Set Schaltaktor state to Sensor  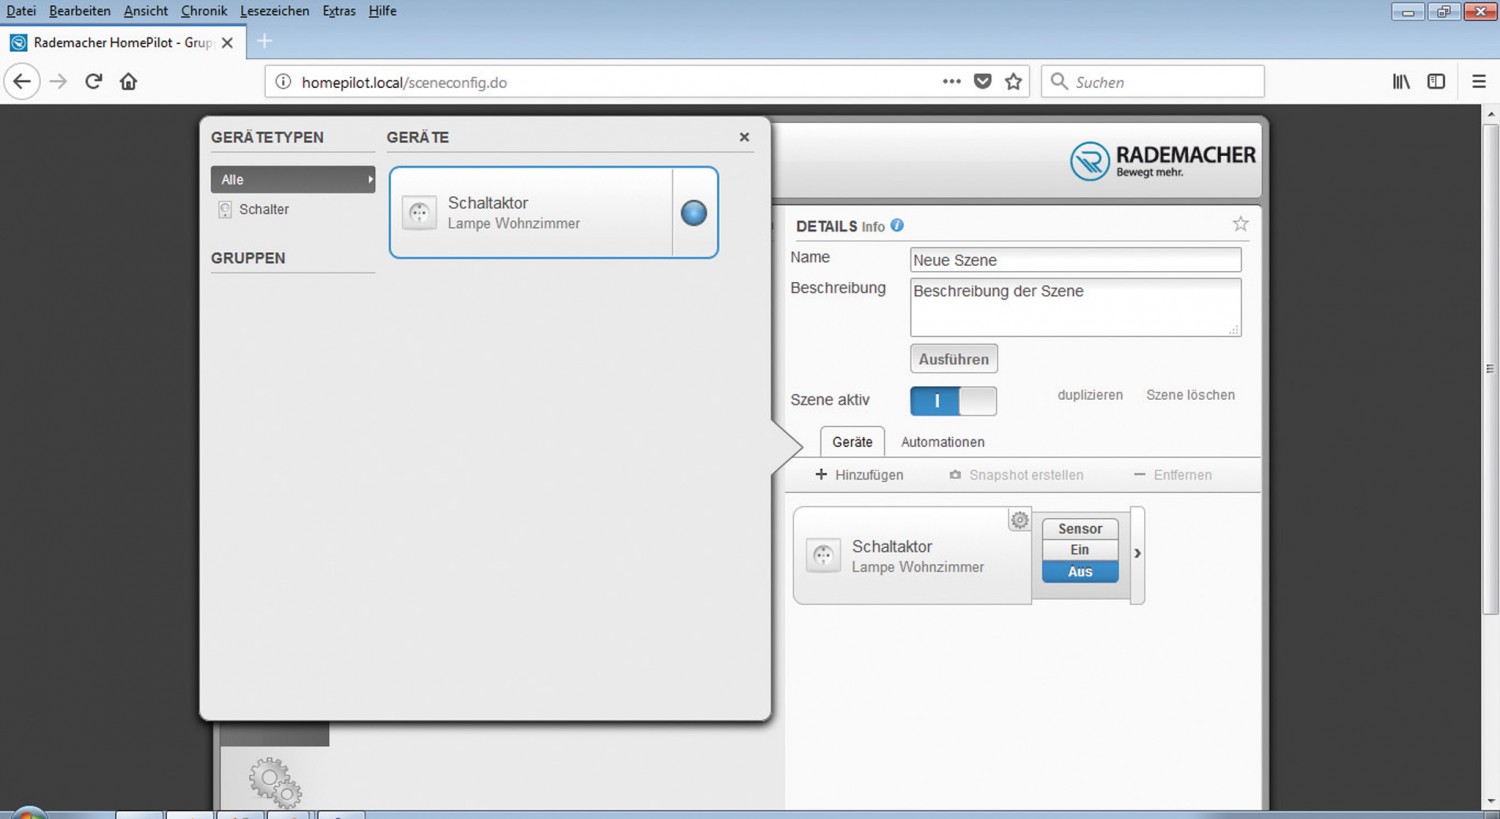tap(1080, 529)
